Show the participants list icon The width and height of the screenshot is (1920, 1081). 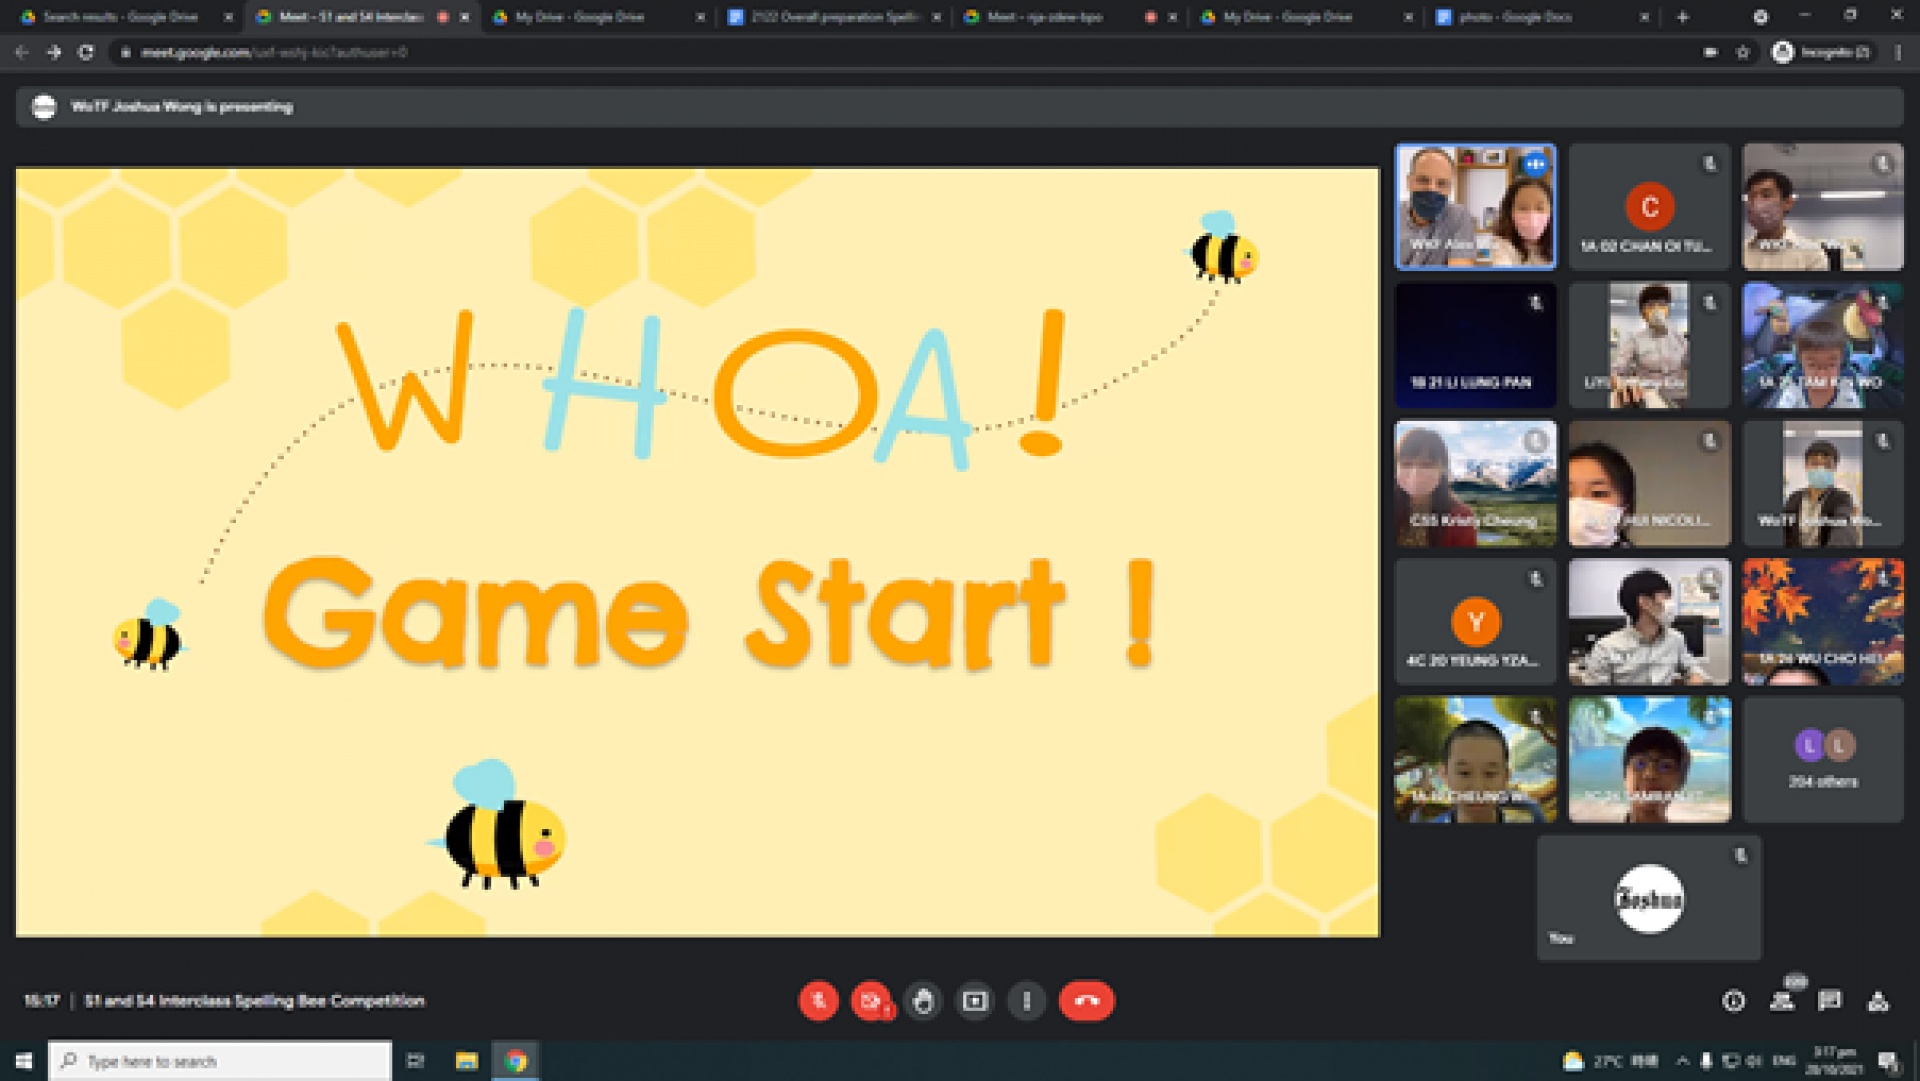1782,1001
